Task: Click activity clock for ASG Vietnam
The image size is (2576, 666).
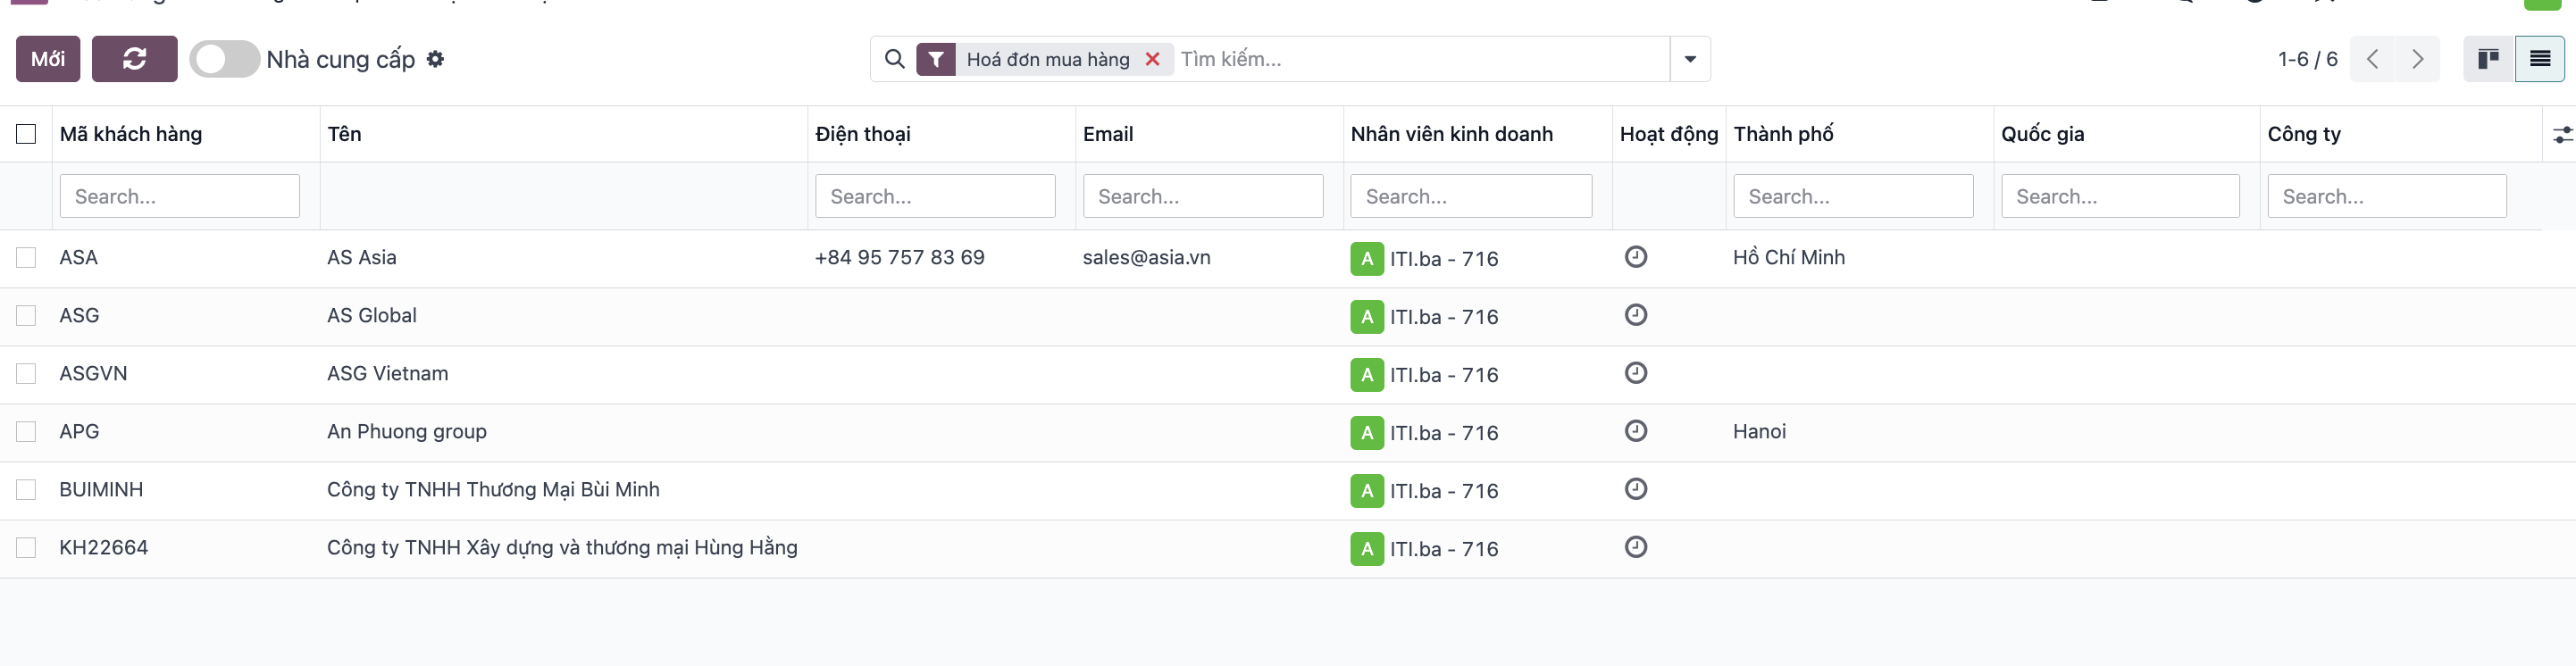Action: (x=1636, y=373)
